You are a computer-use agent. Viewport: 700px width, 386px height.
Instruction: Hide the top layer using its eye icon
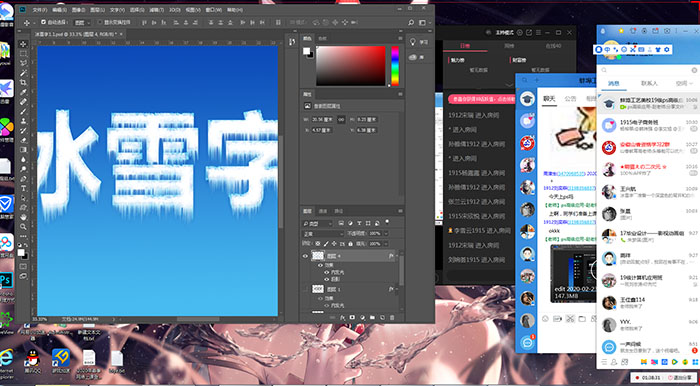coord(305,256)
